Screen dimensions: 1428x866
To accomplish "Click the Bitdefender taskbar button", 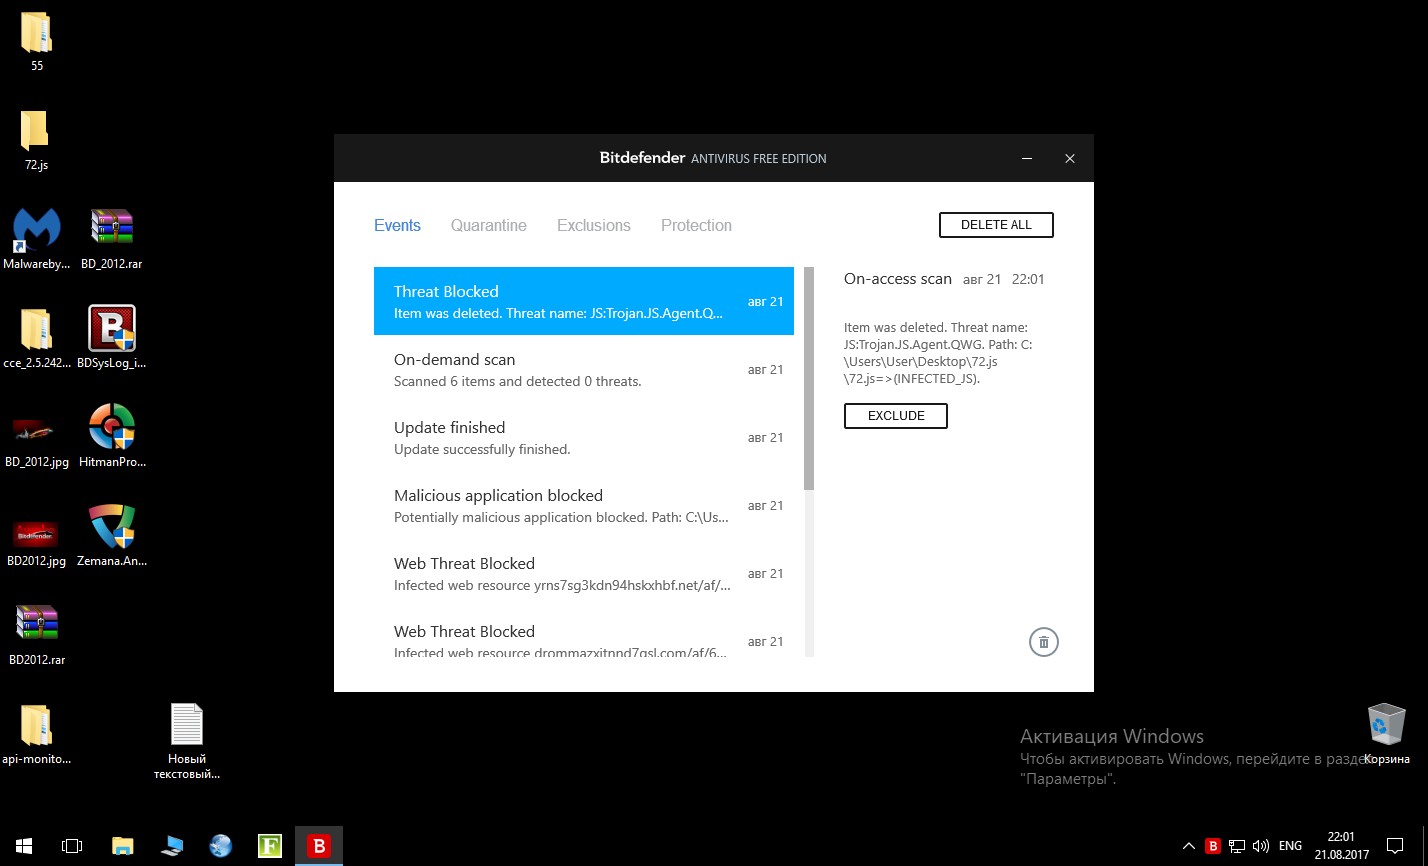I will pos(319,846).
